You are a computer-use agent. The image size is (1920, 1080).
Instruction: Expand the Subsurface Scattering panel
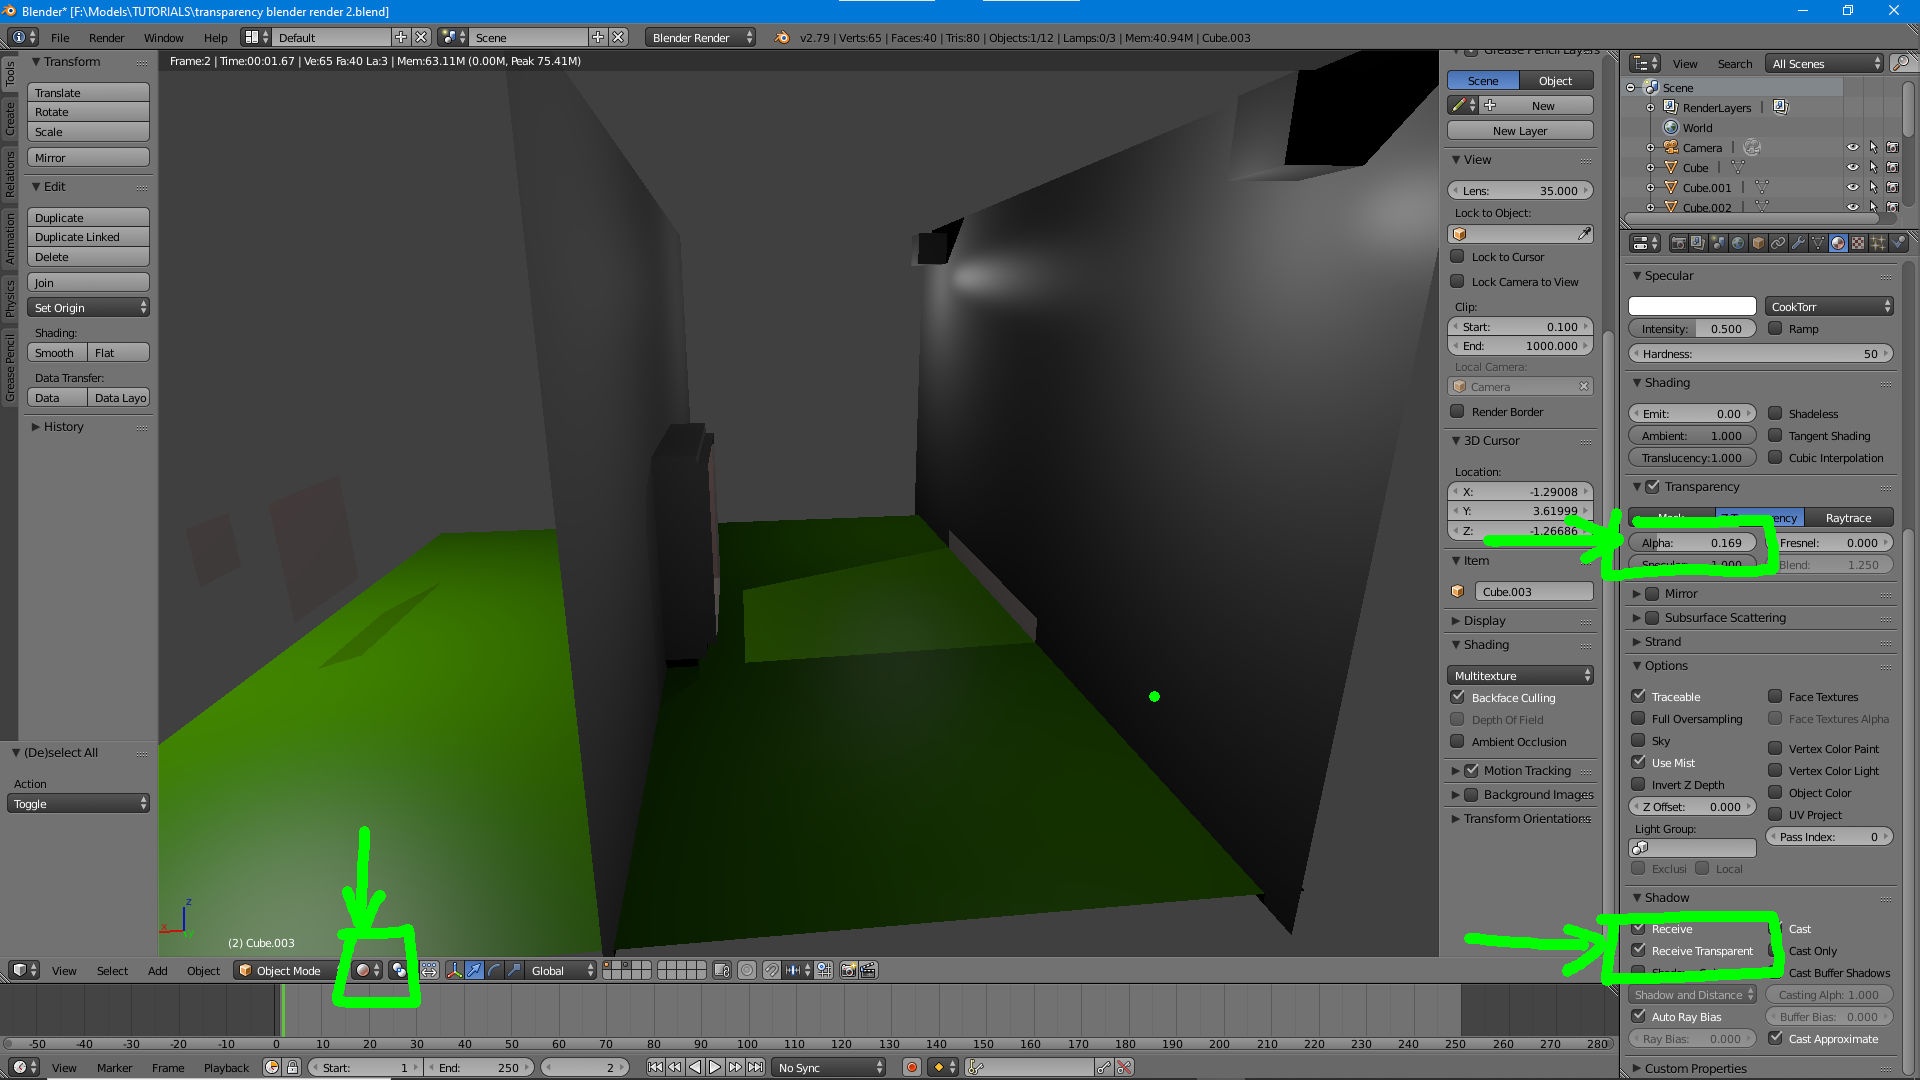pos(1725,617)
